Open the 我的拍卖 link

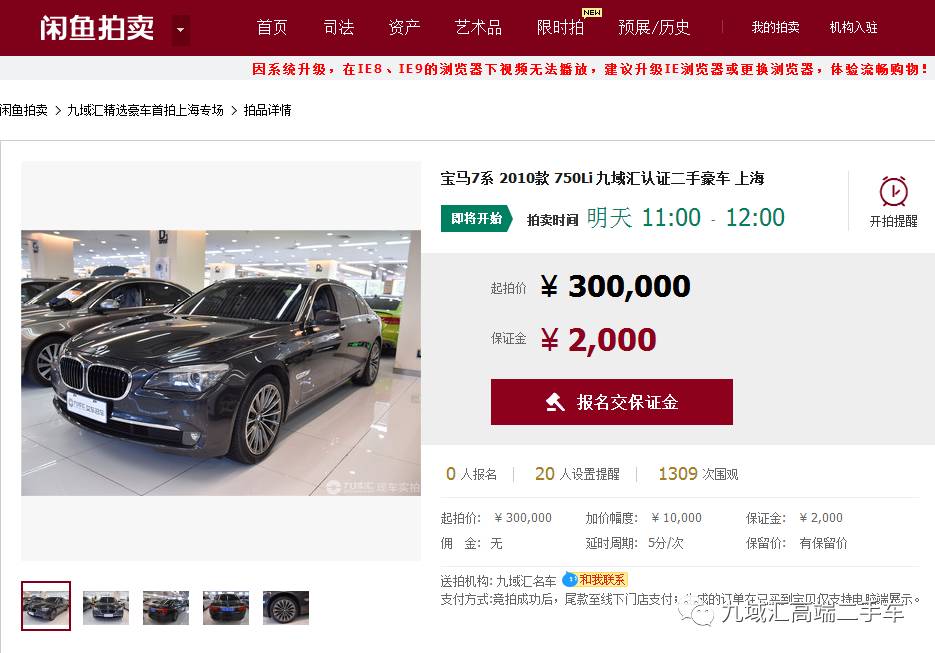tap(775, 27)
